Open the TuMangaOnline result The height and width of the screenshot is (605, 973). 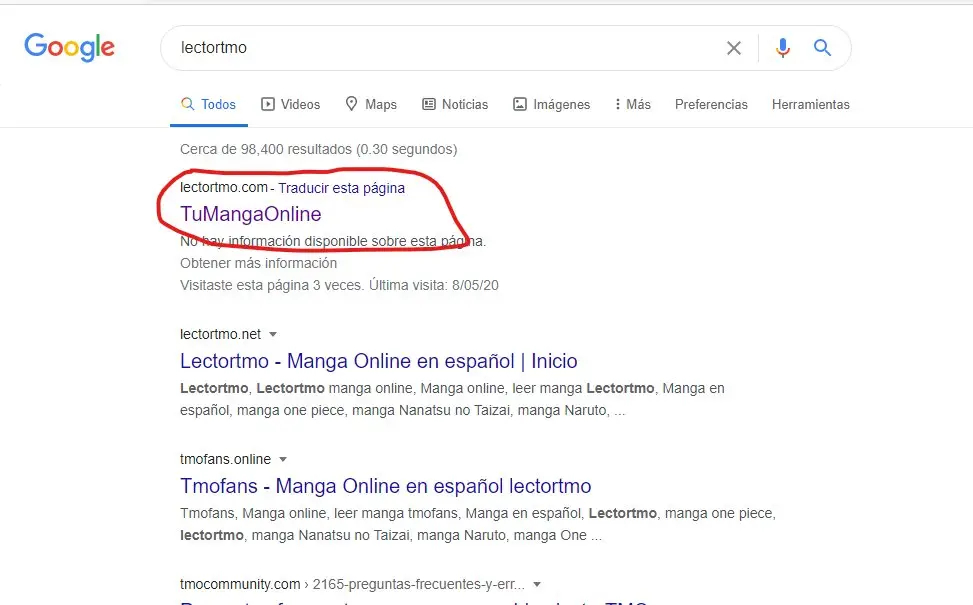coord(251,214)
